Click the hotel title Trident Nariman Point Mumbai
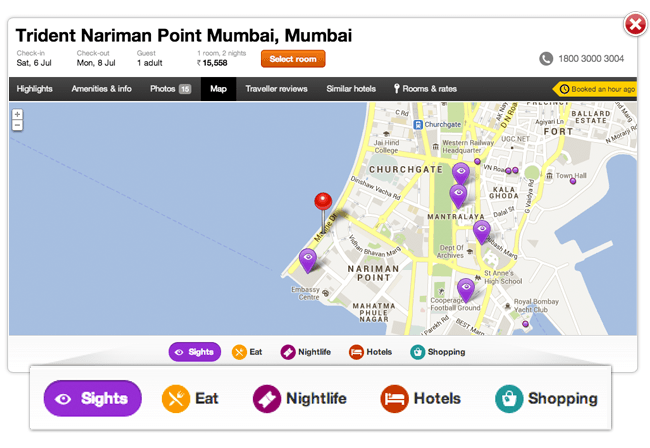650x448 pixels. (x=184, y=35)
